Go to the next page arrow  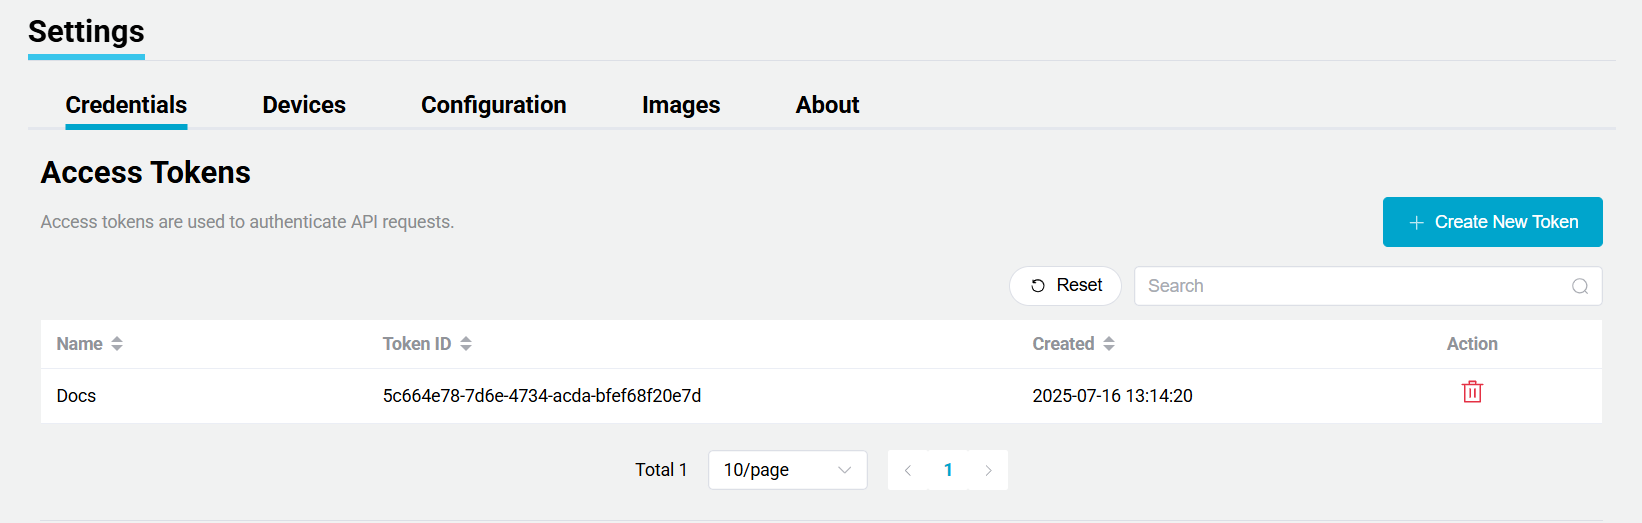[988, 470]
